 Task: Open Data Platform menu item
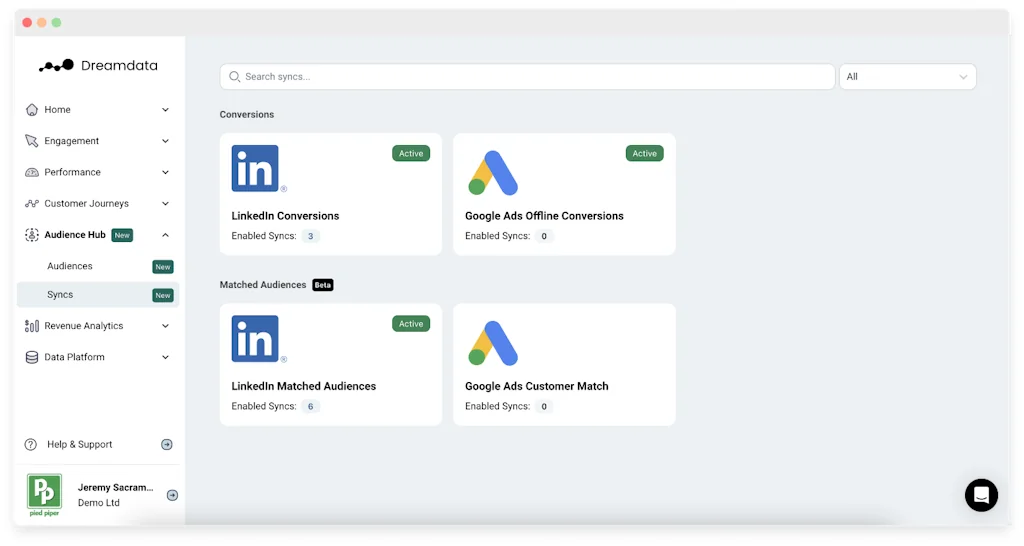point(98,357)
